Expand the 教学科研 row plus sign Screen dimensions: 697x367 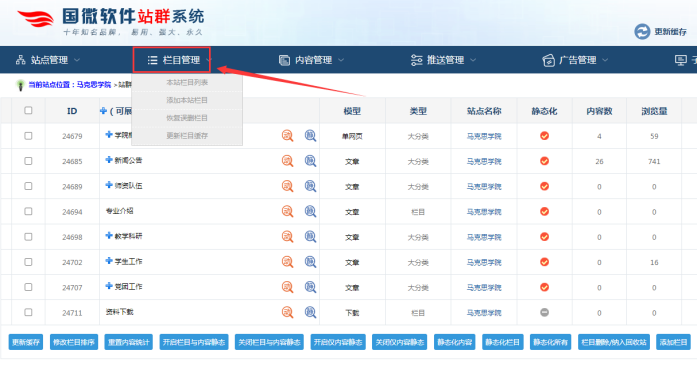pyautogui.click(x=109, y=235)
